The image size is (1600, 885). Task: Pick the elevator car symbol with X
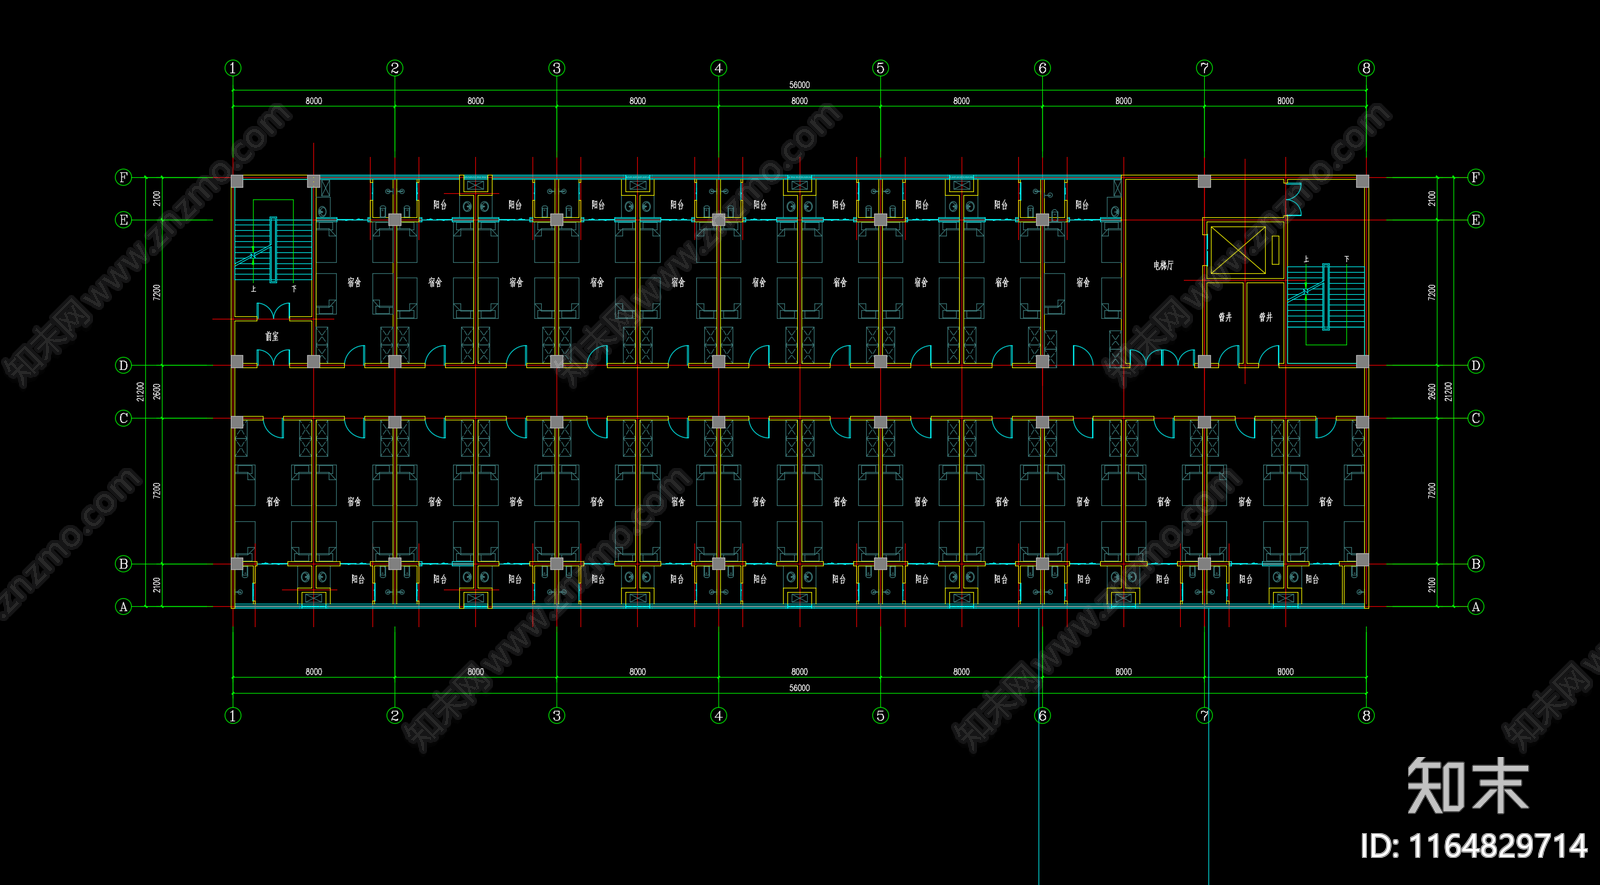tap(1238, 250)
